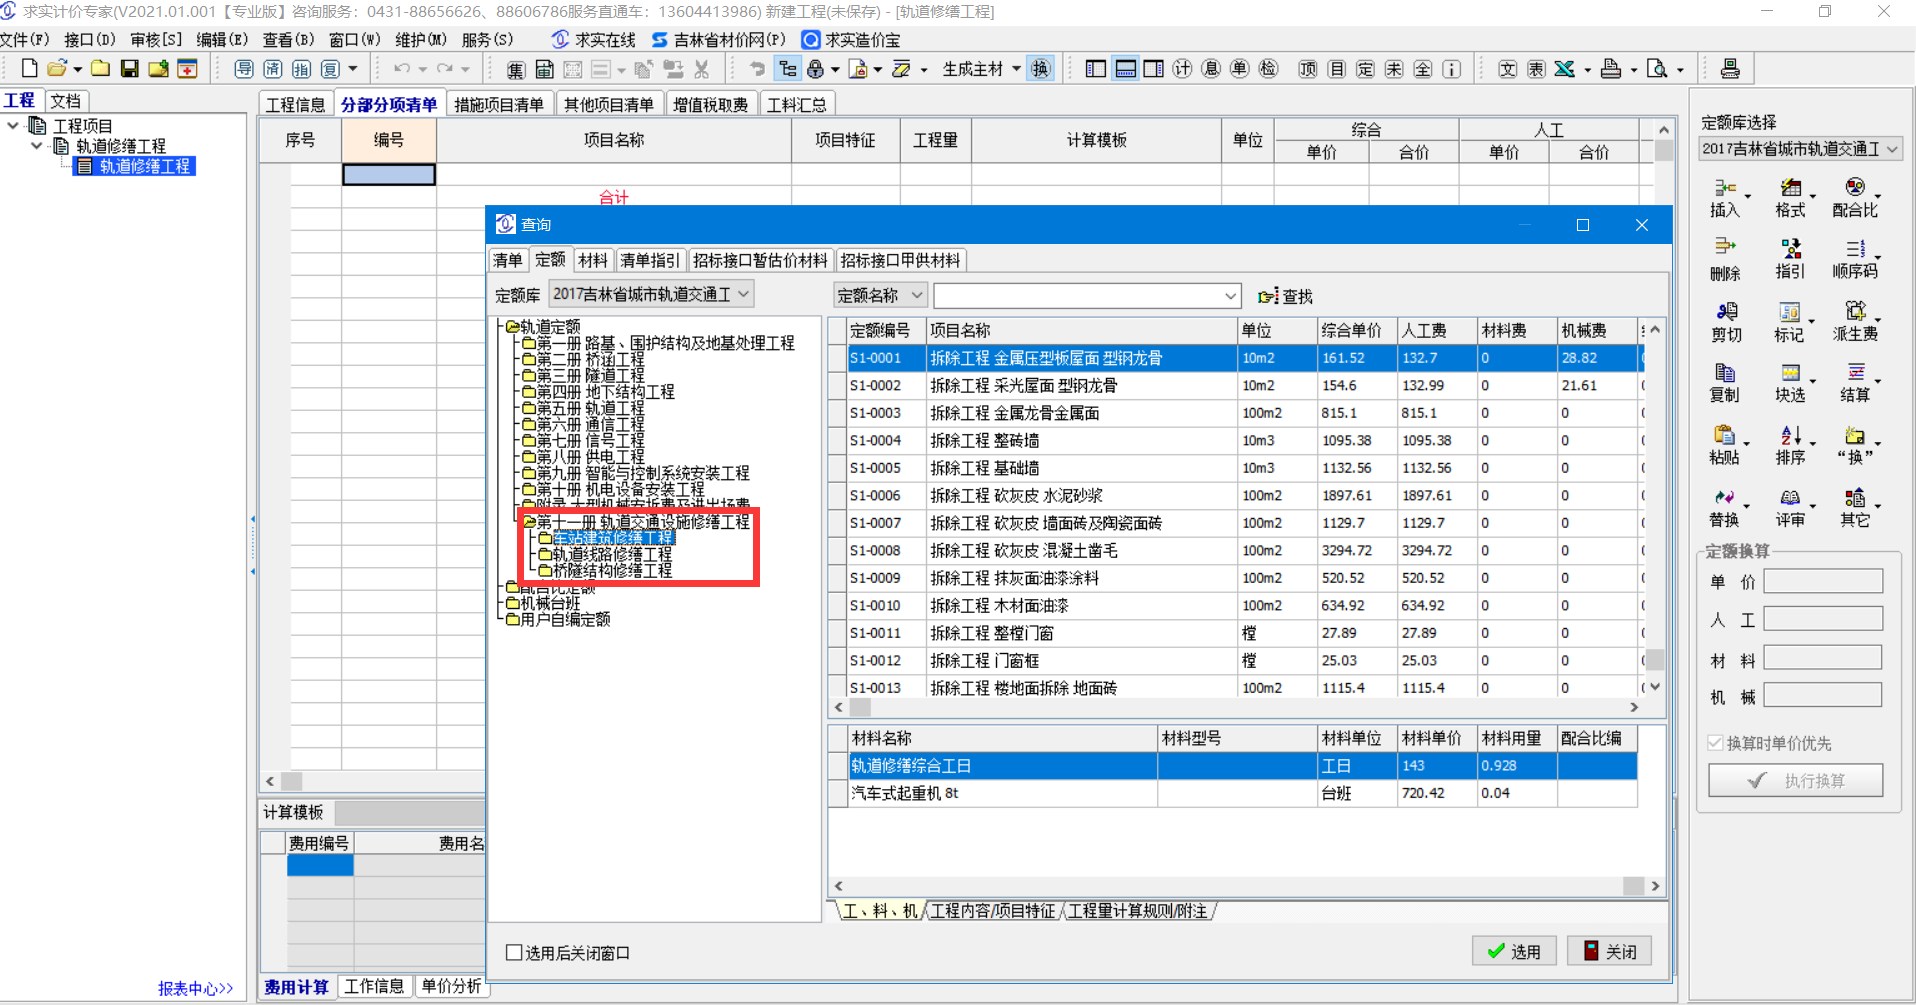Image resolution: width=1916 pixels, height=1005 pixels.
Task: Click the 插入 icon in right panel
Action: click(1725, 199)
